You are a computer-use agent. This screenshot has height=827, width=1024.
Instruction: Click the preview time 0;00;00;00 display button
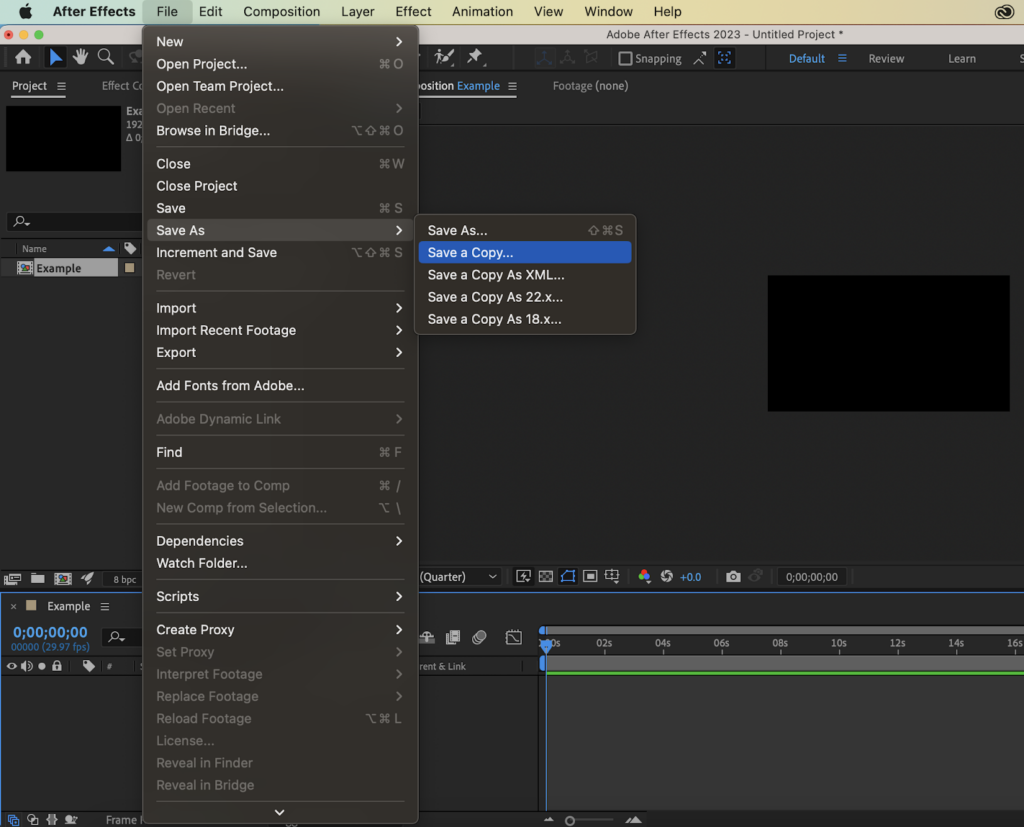[x=812, y=577]
